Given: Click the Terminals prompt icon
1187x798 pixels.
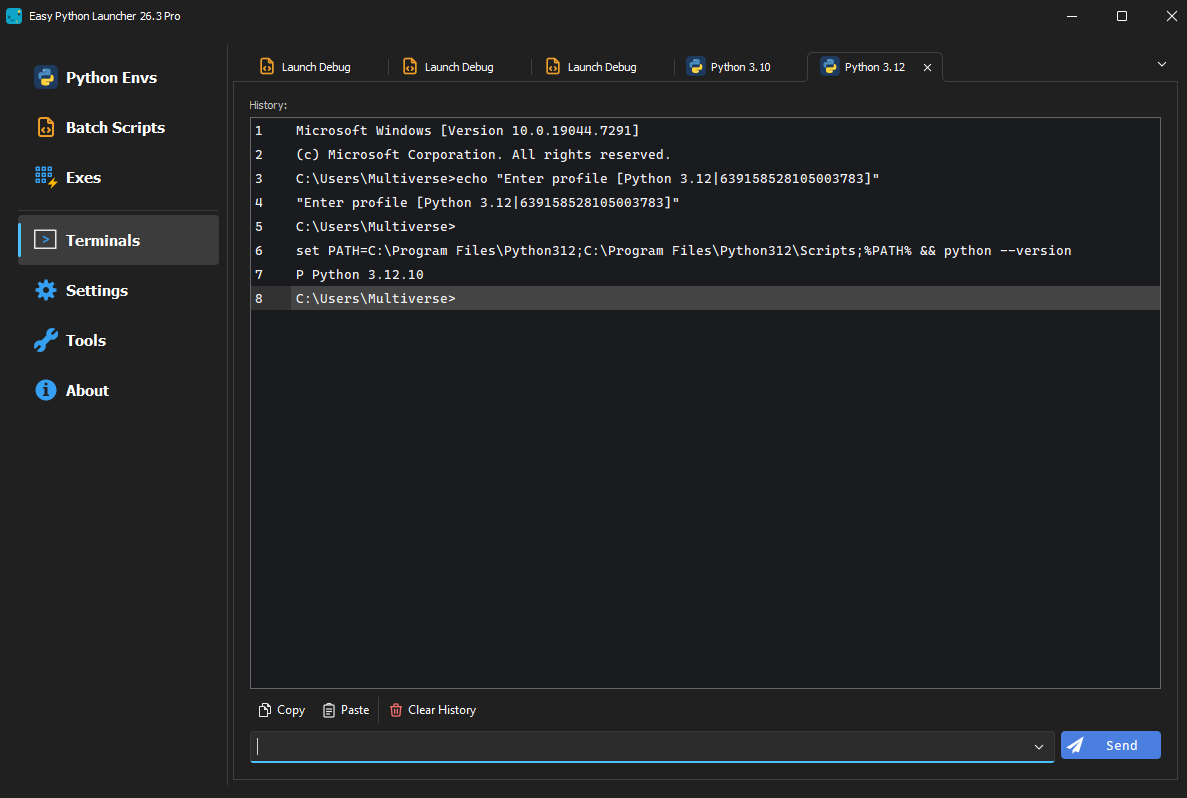Looking at the screenshot, I should click(x=45, y=240).
